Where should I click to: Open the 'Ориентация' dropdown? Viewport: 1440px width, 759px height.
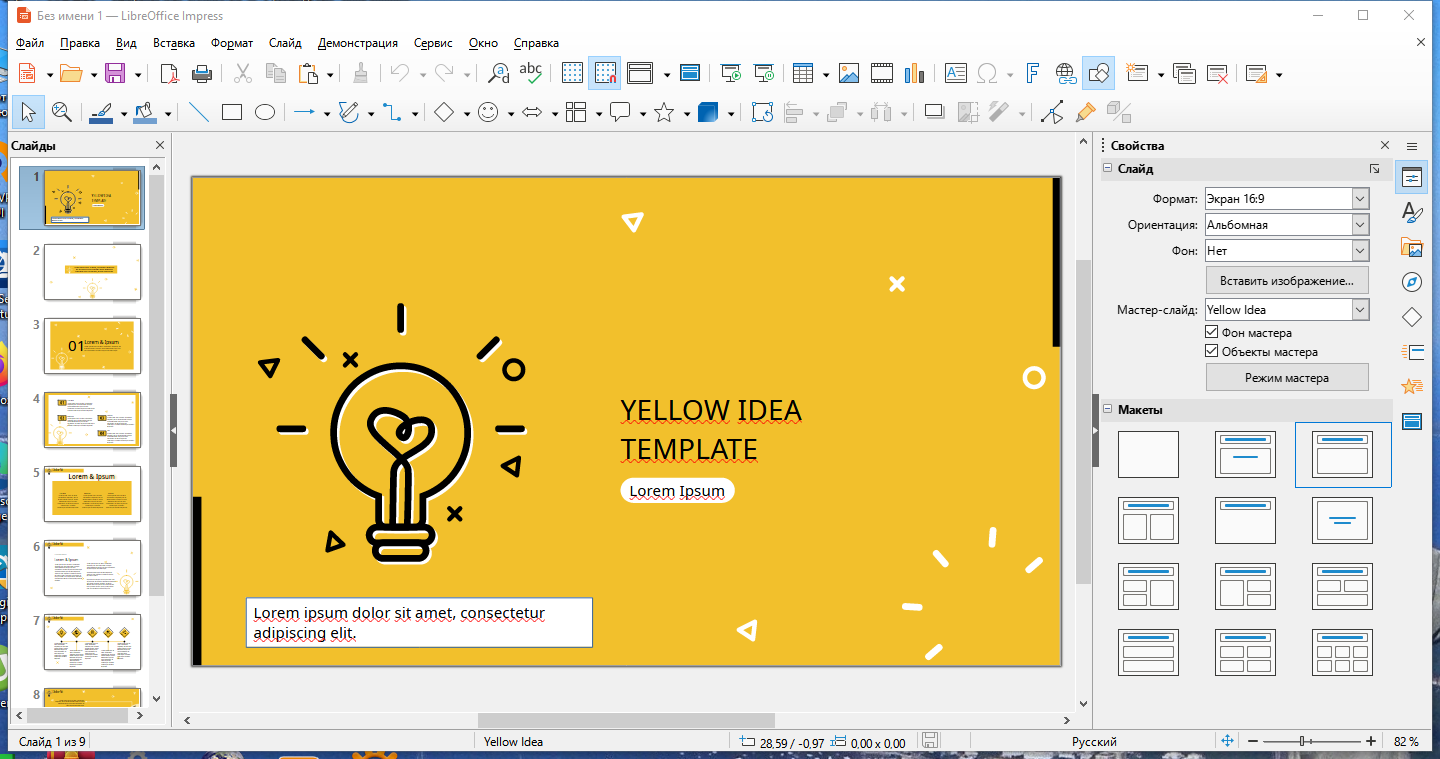(1286, 225)
